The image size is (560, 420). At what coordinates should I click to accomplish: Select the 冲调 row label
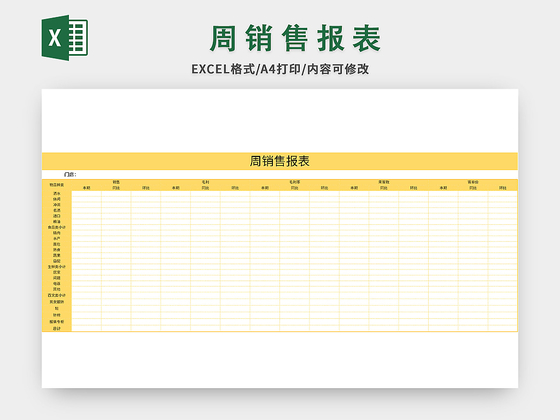[57, 205]
